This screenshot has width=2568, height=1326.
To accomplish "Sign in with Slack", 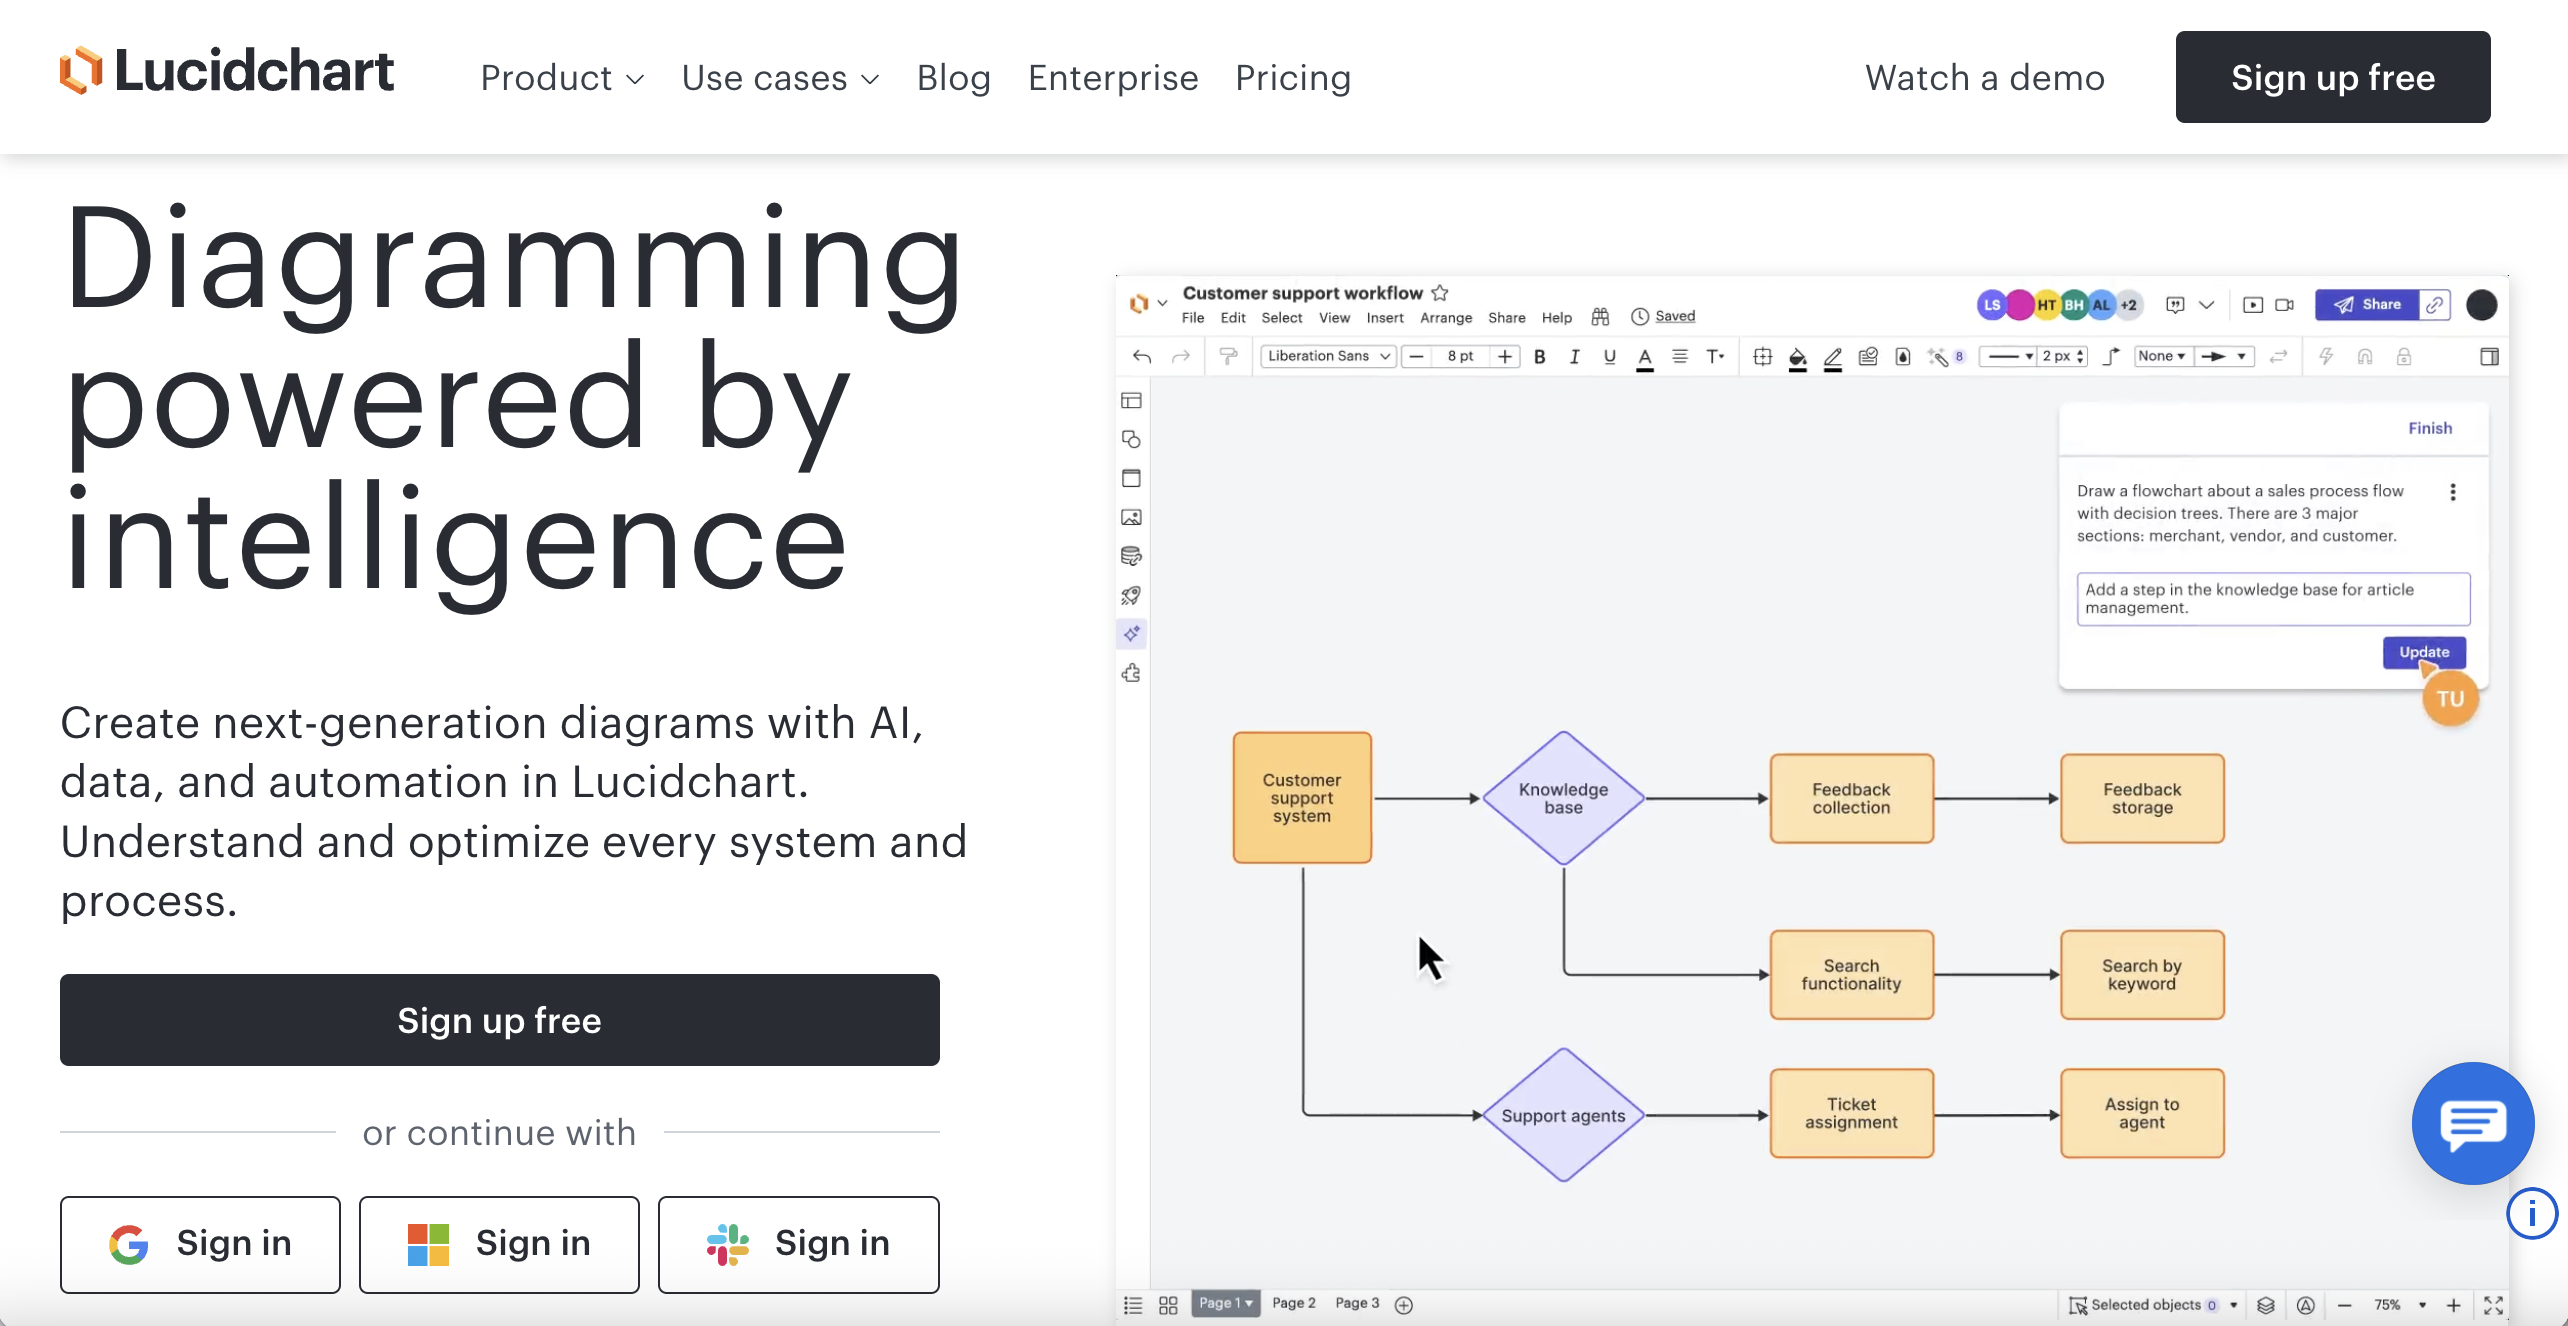I will [x=799, y=1244].
